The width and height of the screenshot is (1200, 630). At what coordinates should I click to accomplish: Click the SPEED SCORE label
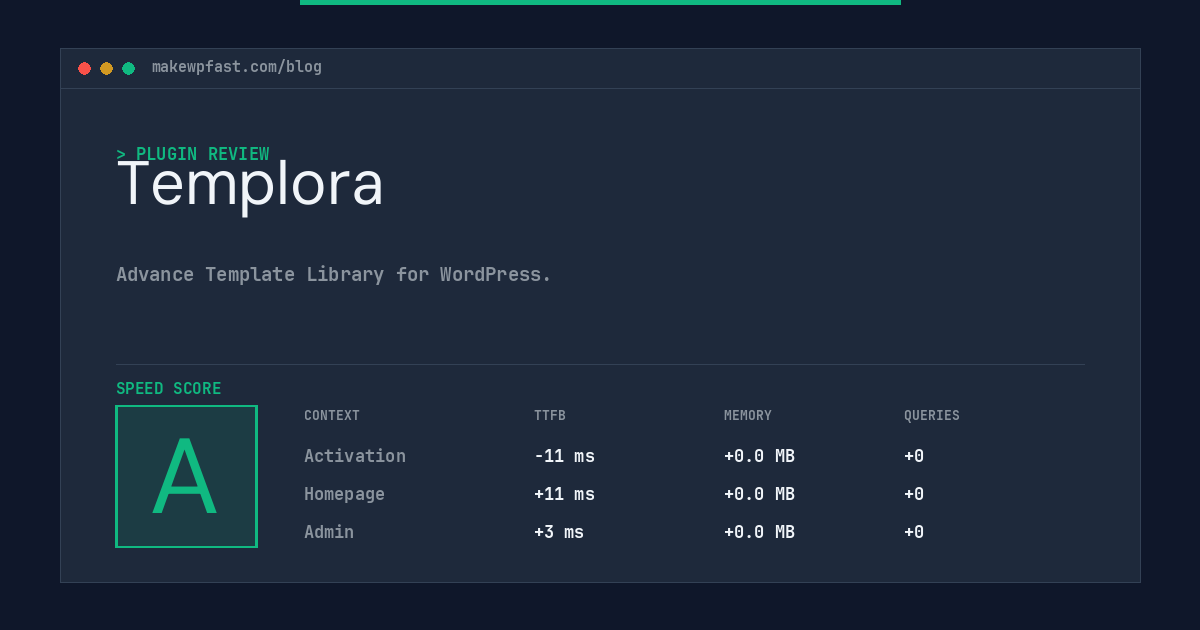pos(169,389)
